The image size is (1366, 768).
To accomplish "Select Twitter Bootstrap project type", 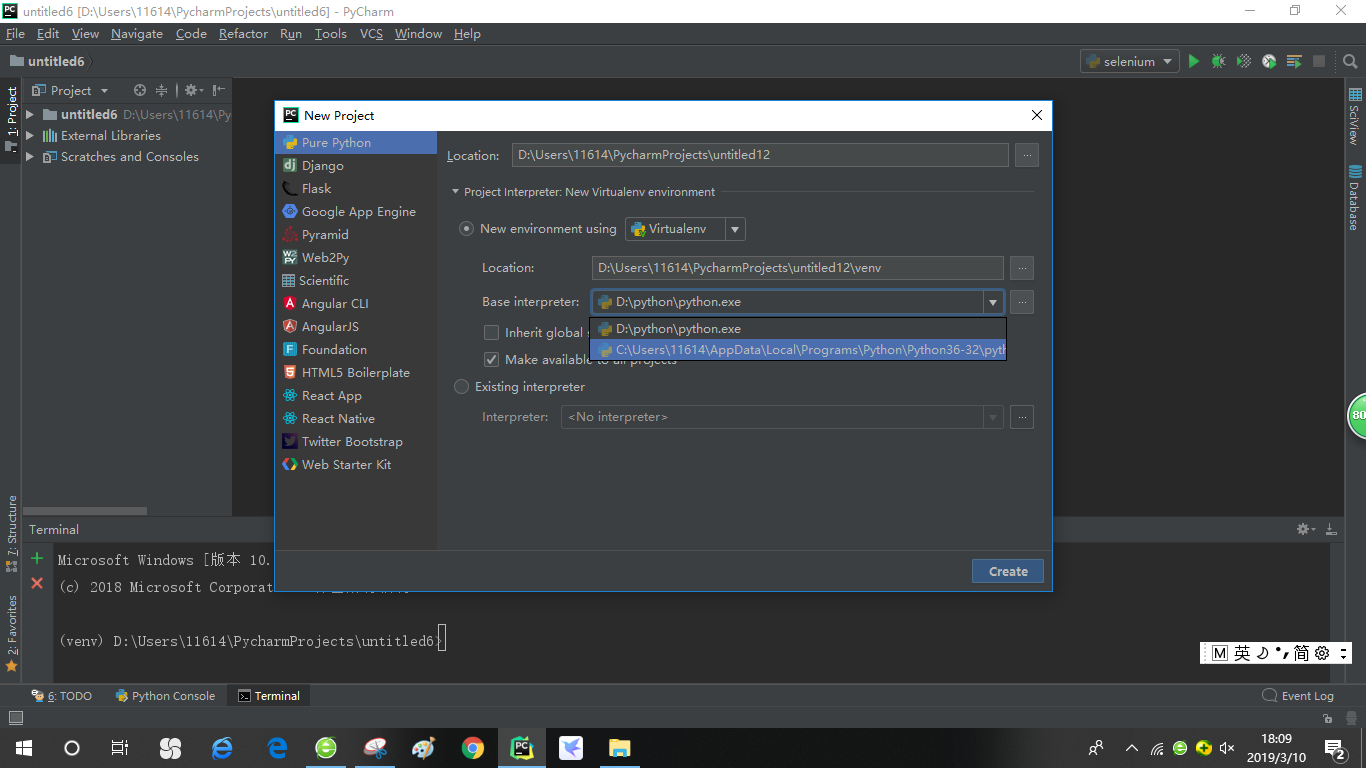I will [x=356, y=442].
